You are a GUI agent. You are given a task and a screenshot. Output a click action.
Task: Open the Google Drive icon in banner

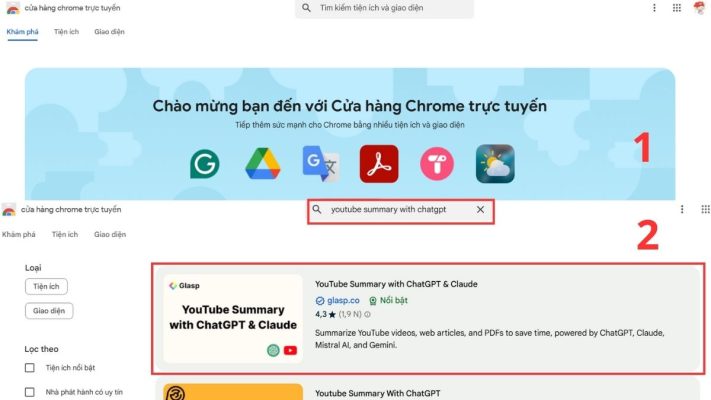tap(263, 164)
